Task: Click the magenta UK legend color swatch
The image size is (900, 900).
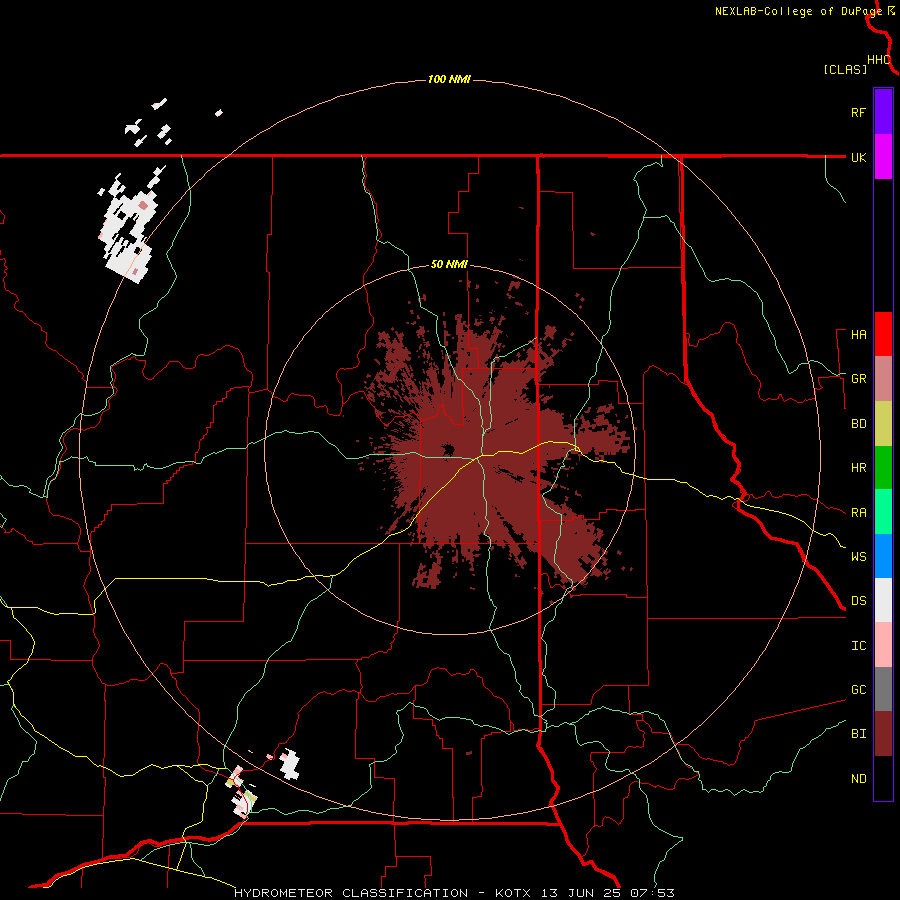Action: point(883,157)
